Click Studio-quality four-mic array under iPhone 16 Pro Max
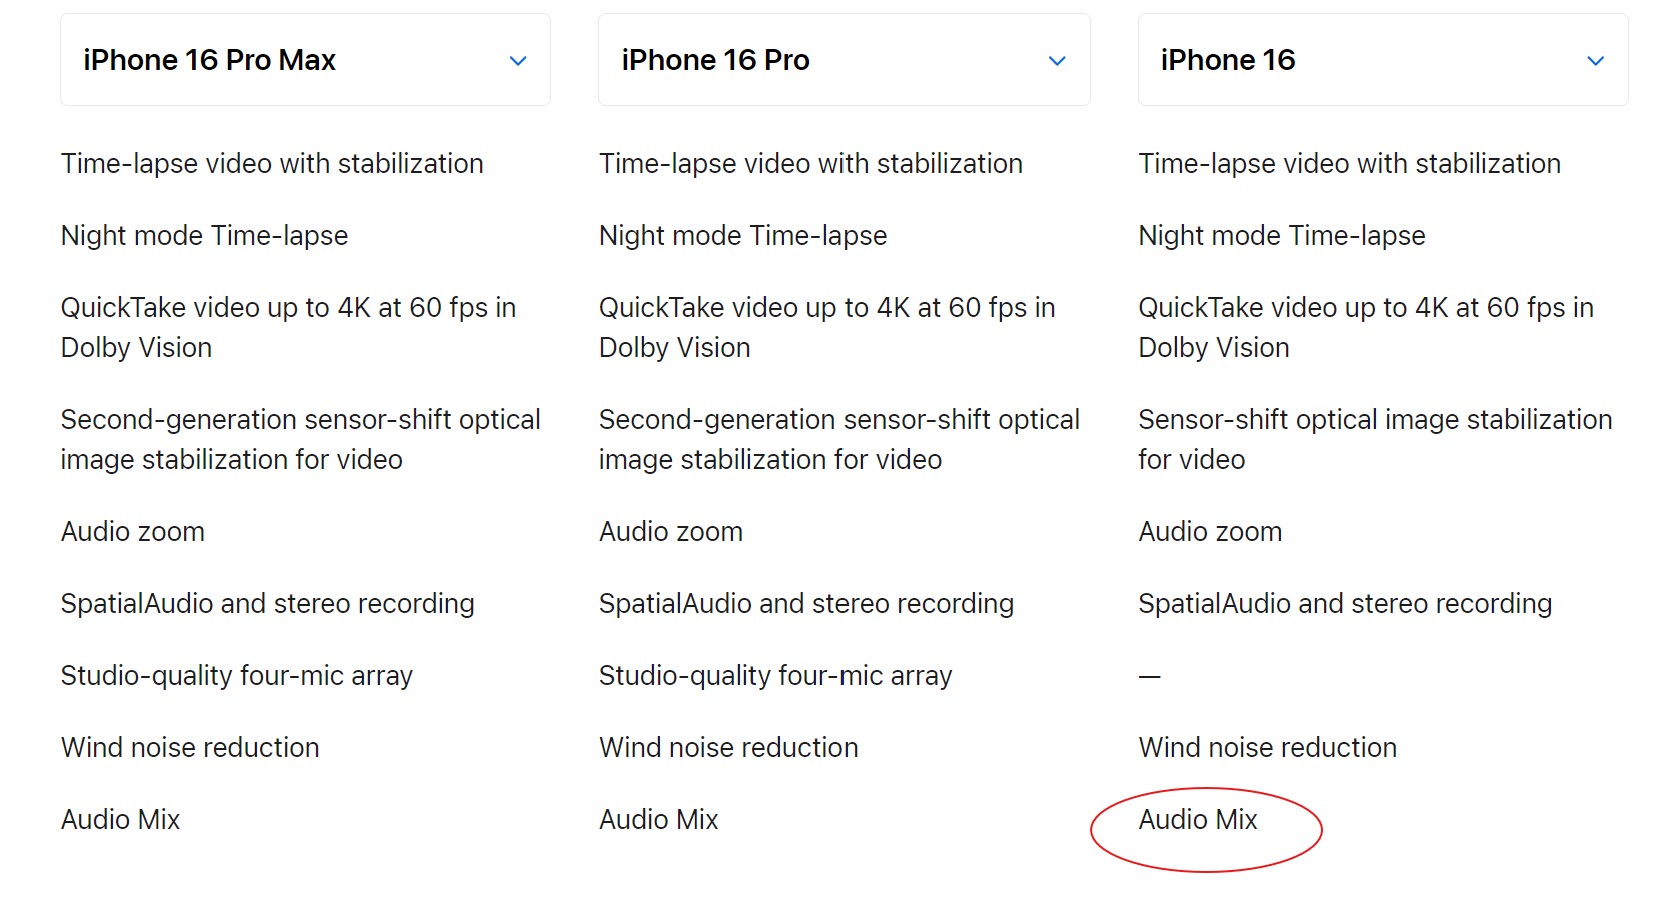The image size is (1680, 910). click(236, 676)
